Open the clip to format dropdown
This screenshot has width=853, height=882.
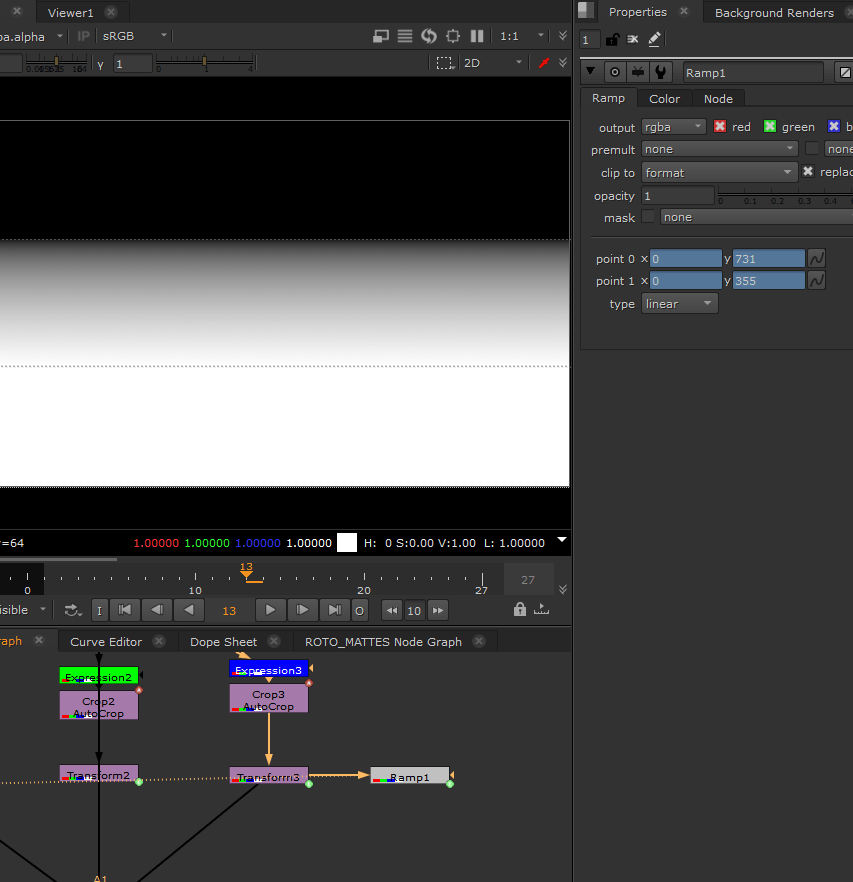719,173
